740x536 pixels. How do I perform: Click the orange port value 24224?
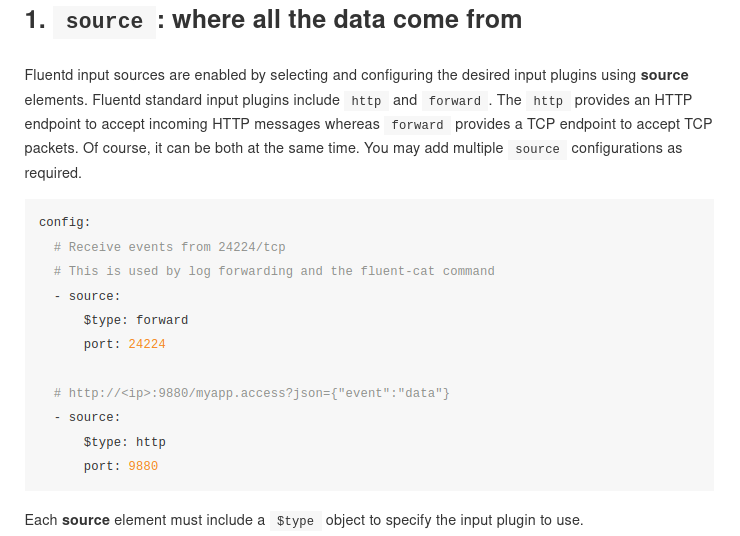point(147,344)
